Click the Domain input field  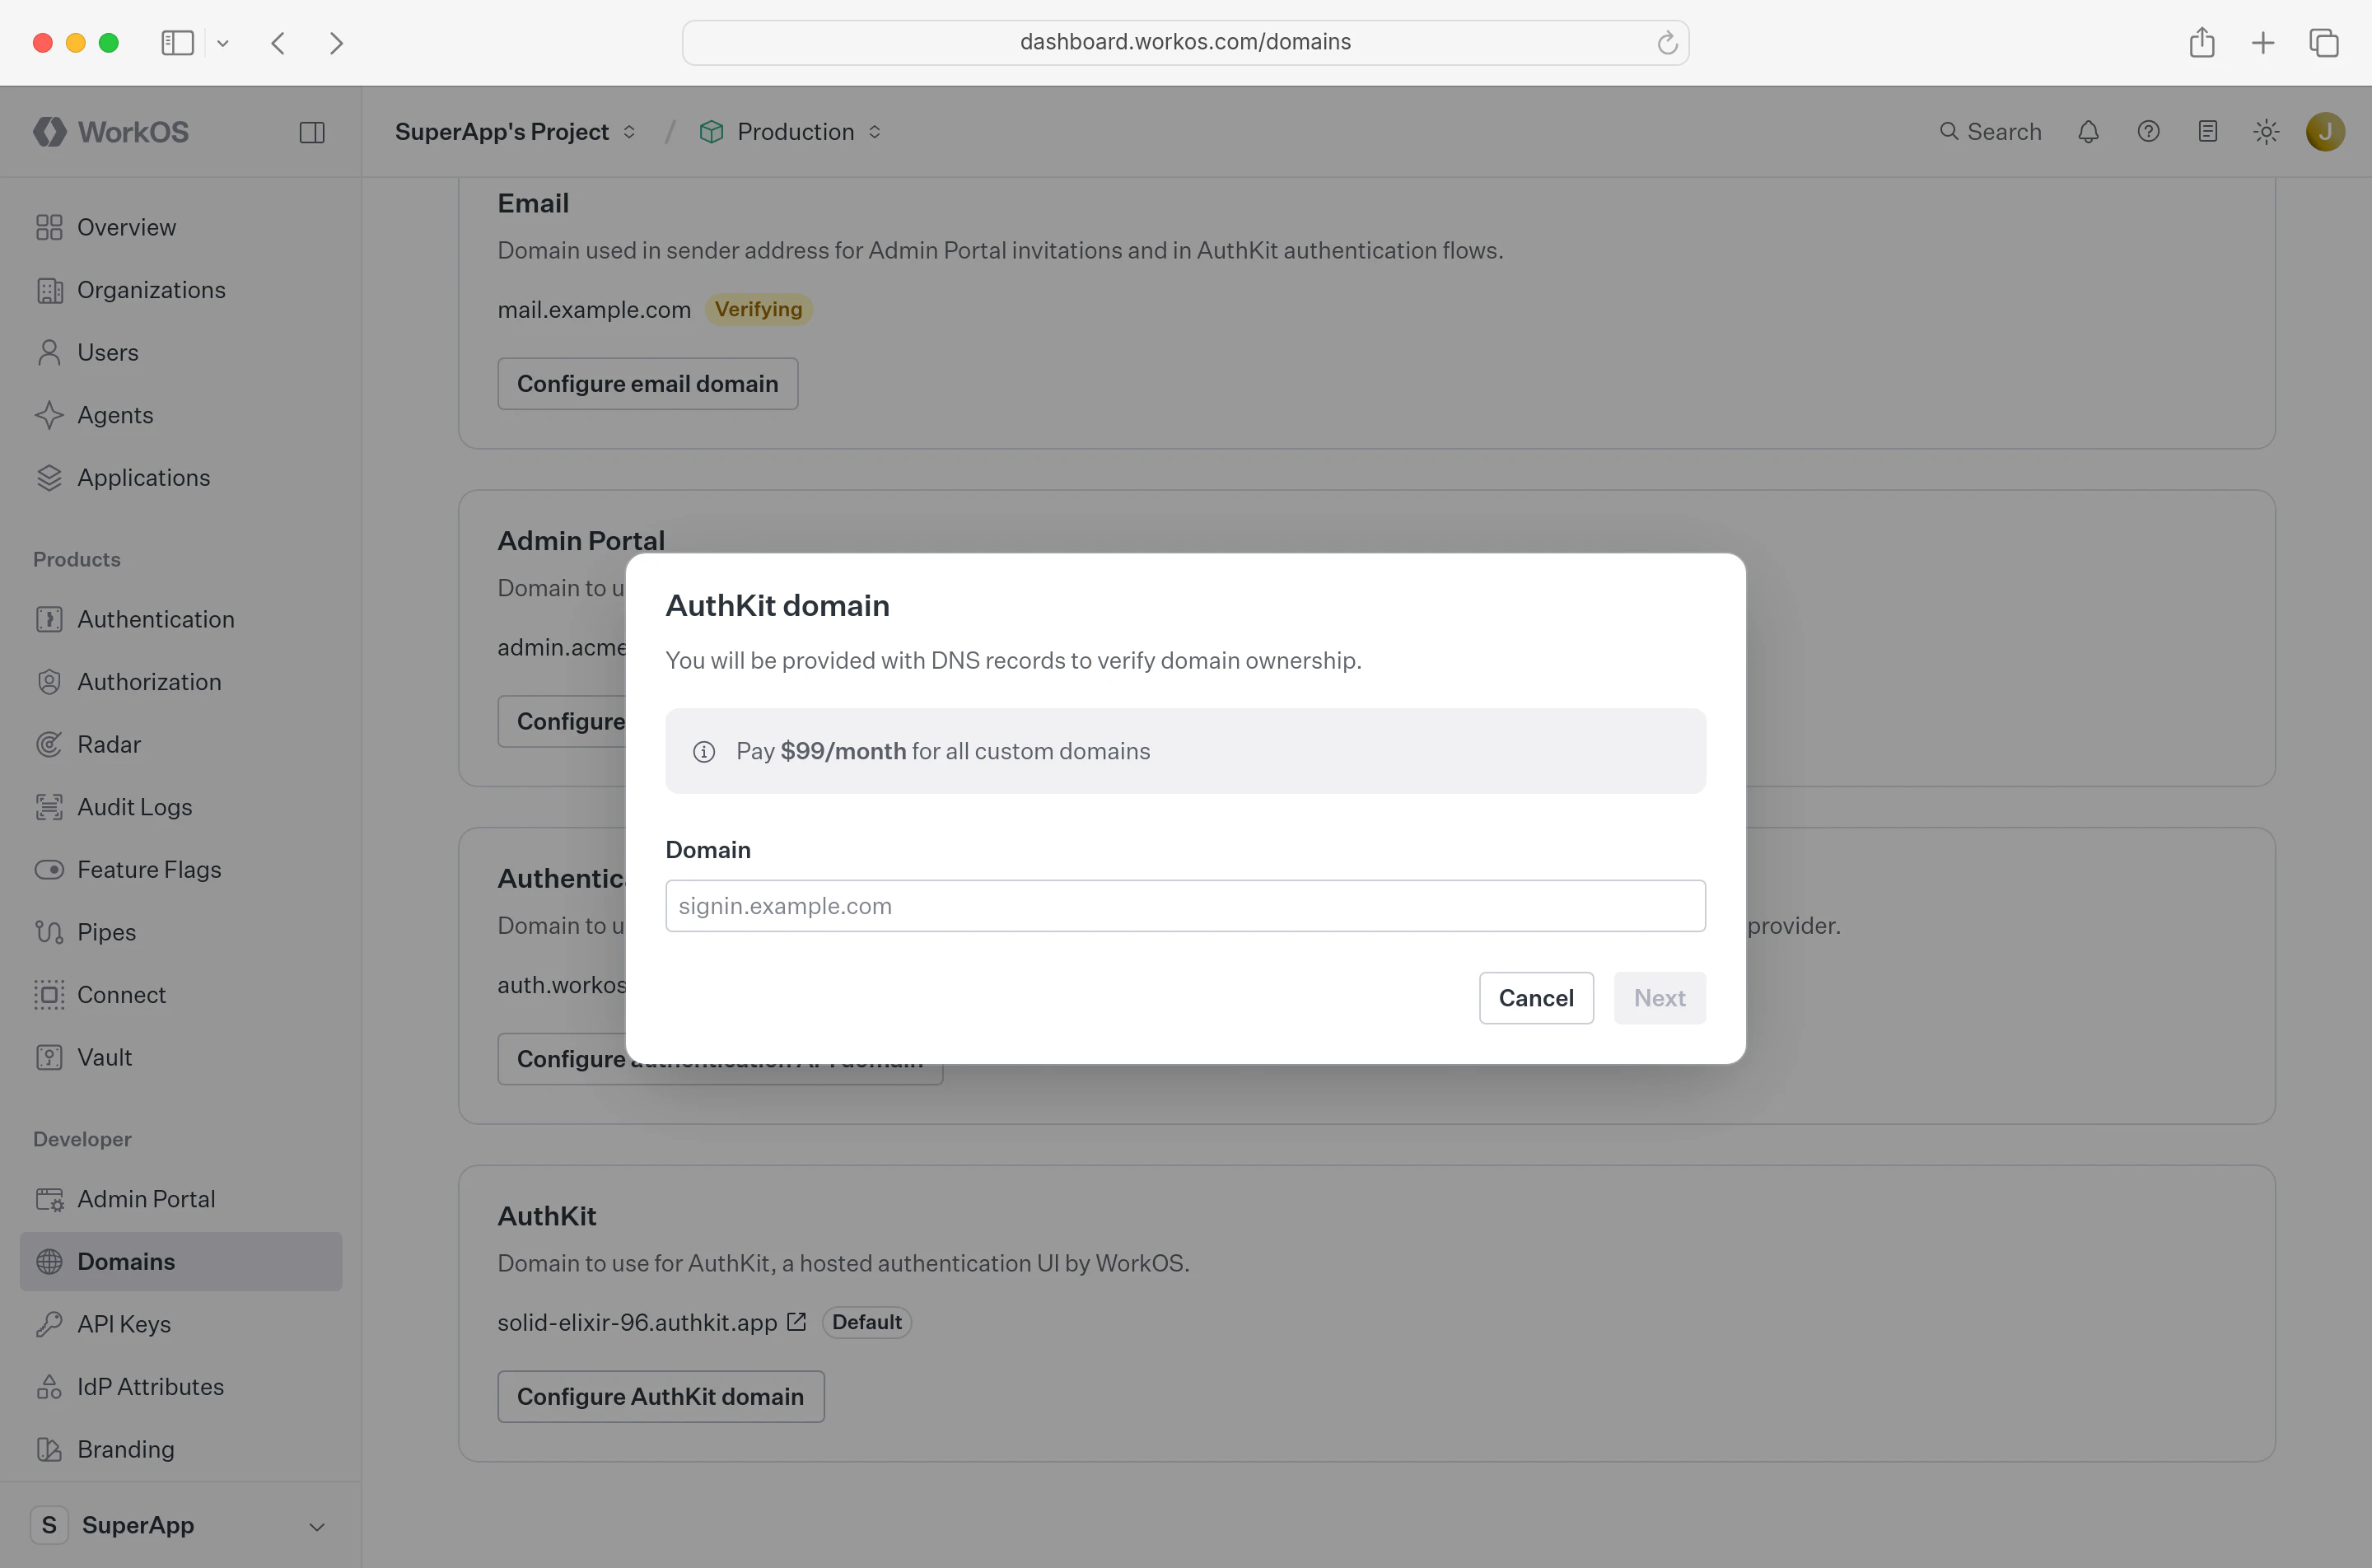(x=1185, y=906)
